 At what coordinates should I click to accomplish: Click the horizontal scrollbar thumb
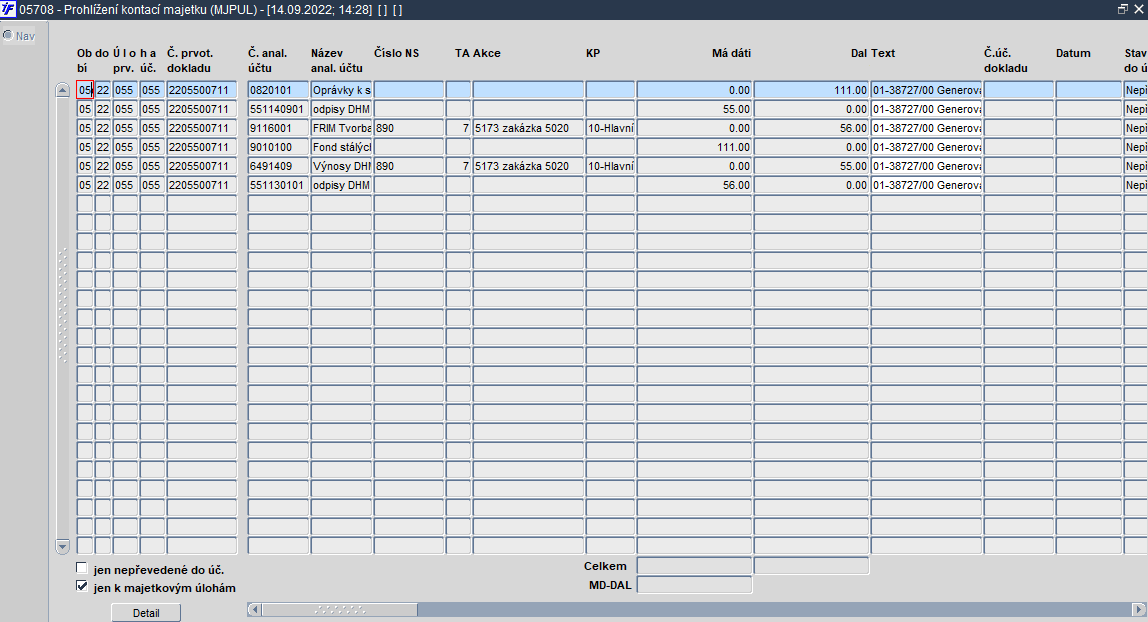340,610
